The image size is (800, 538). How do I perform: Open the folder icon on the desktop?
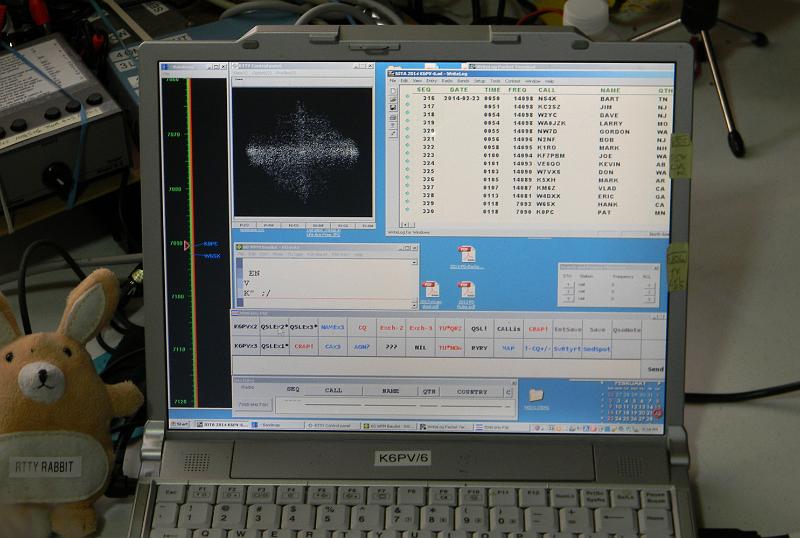click(x=536, y=395)
